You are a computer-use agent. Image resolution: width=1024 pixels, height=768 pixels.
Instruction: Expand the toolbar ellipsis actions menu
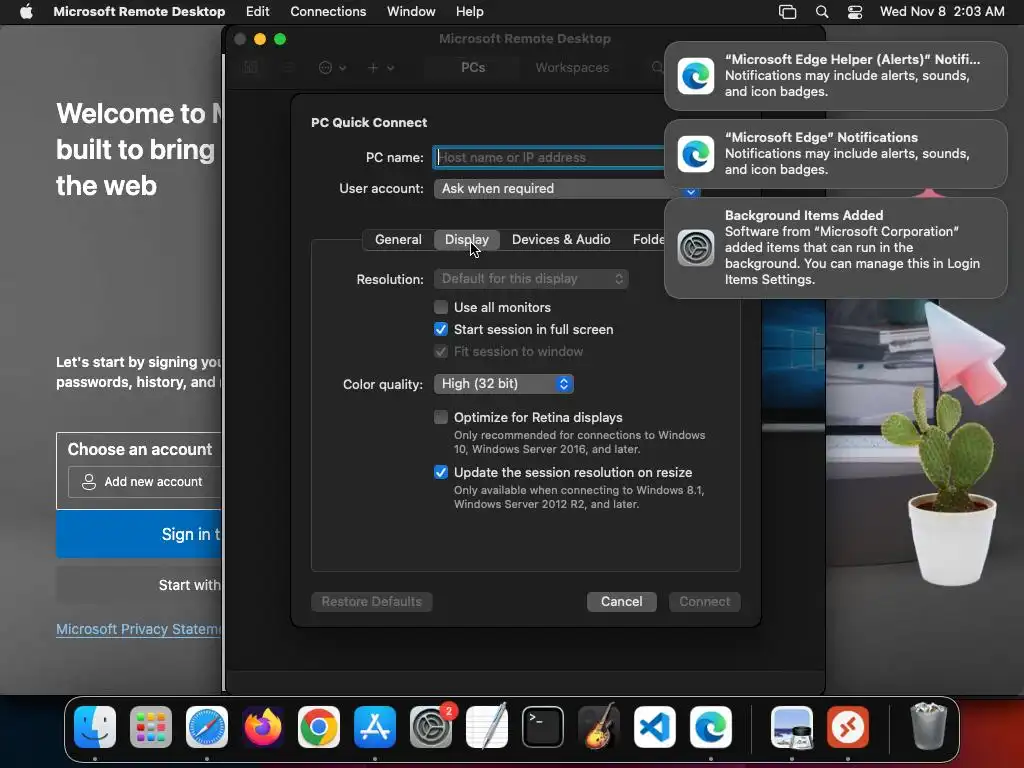point(332,67)
